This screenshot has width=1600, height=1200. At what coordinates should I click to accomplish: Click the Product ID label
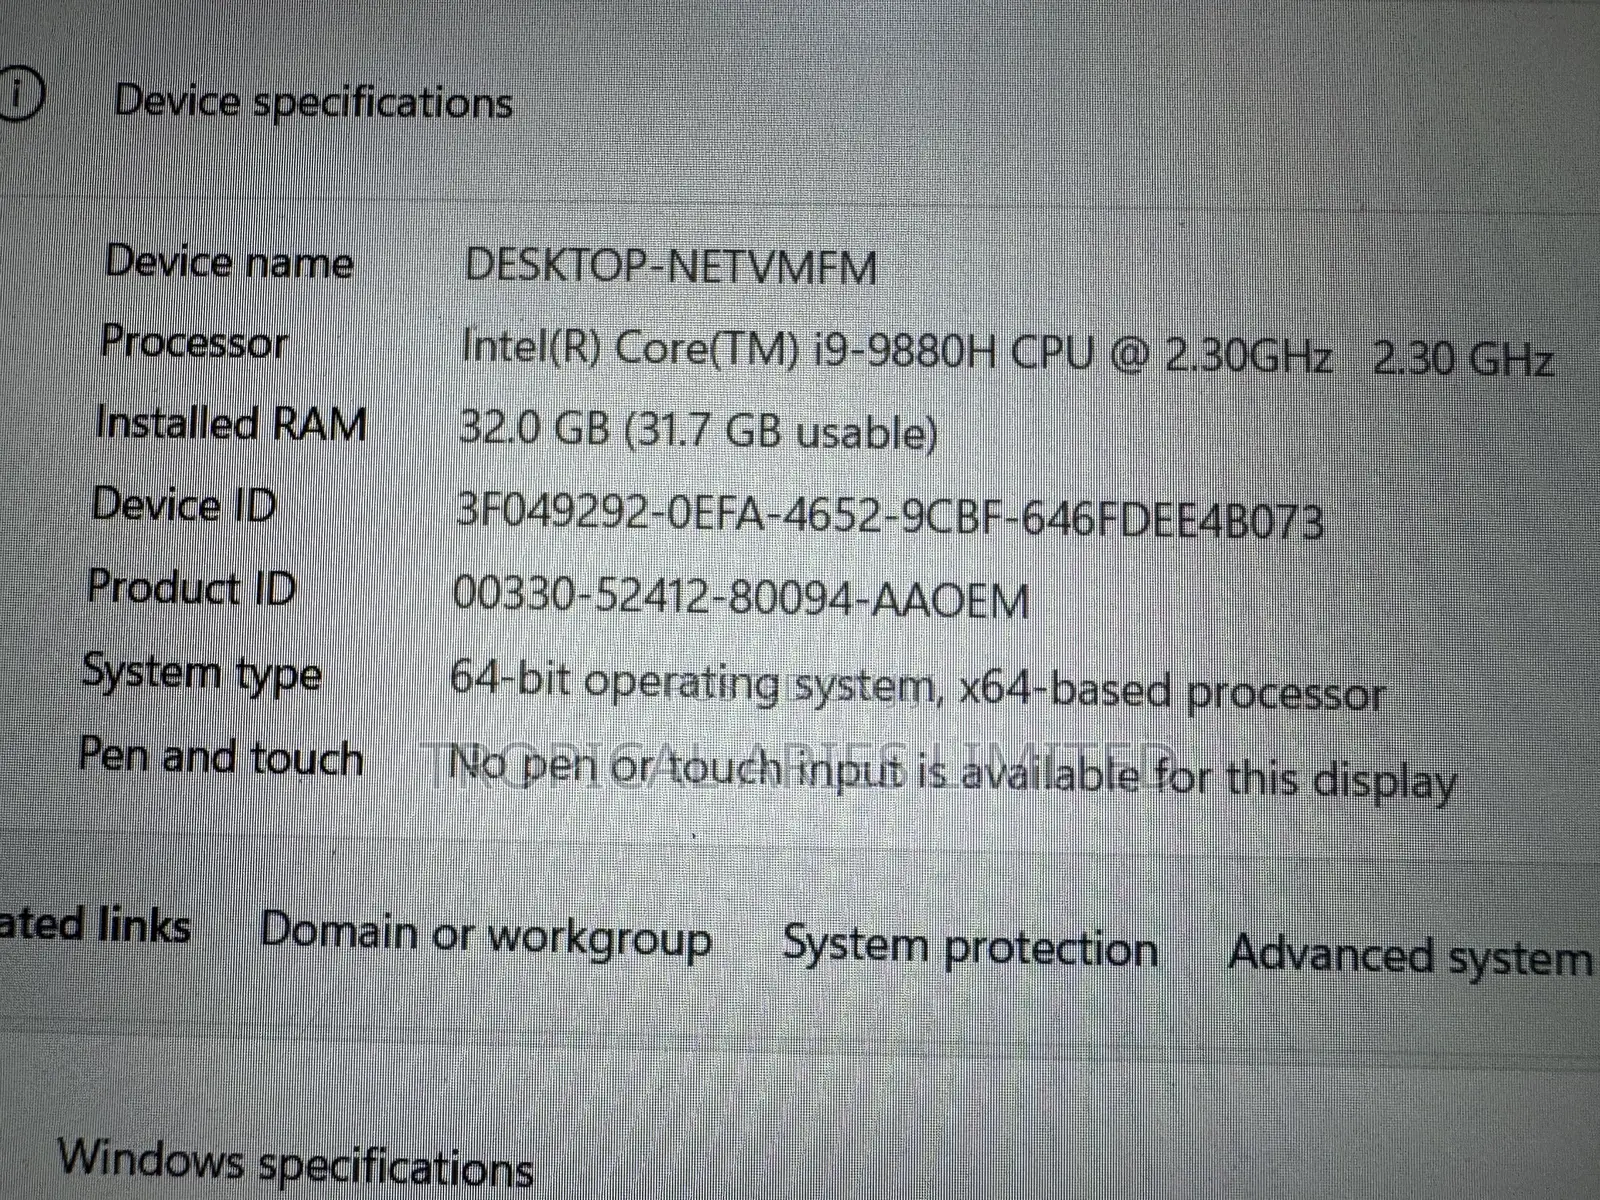tap(192, 586)
